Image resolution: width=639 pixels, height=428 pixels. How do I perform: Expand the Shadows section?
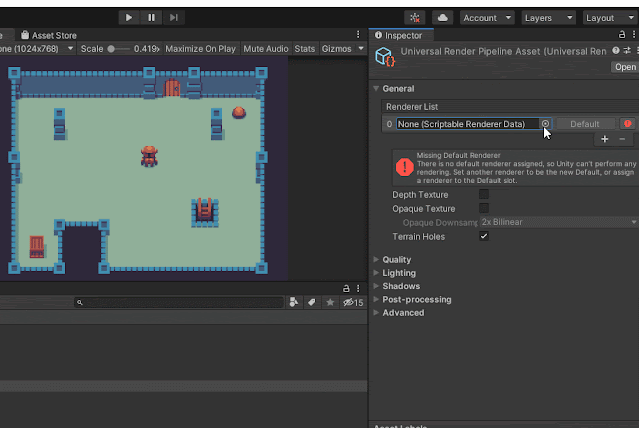tap(376, 286)
